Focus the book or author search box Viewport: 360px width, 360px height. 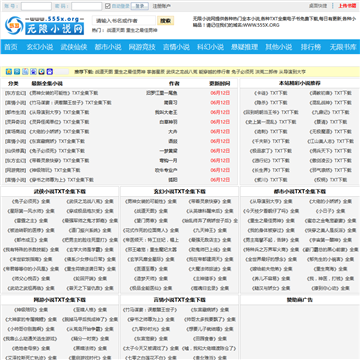point(124,21)
